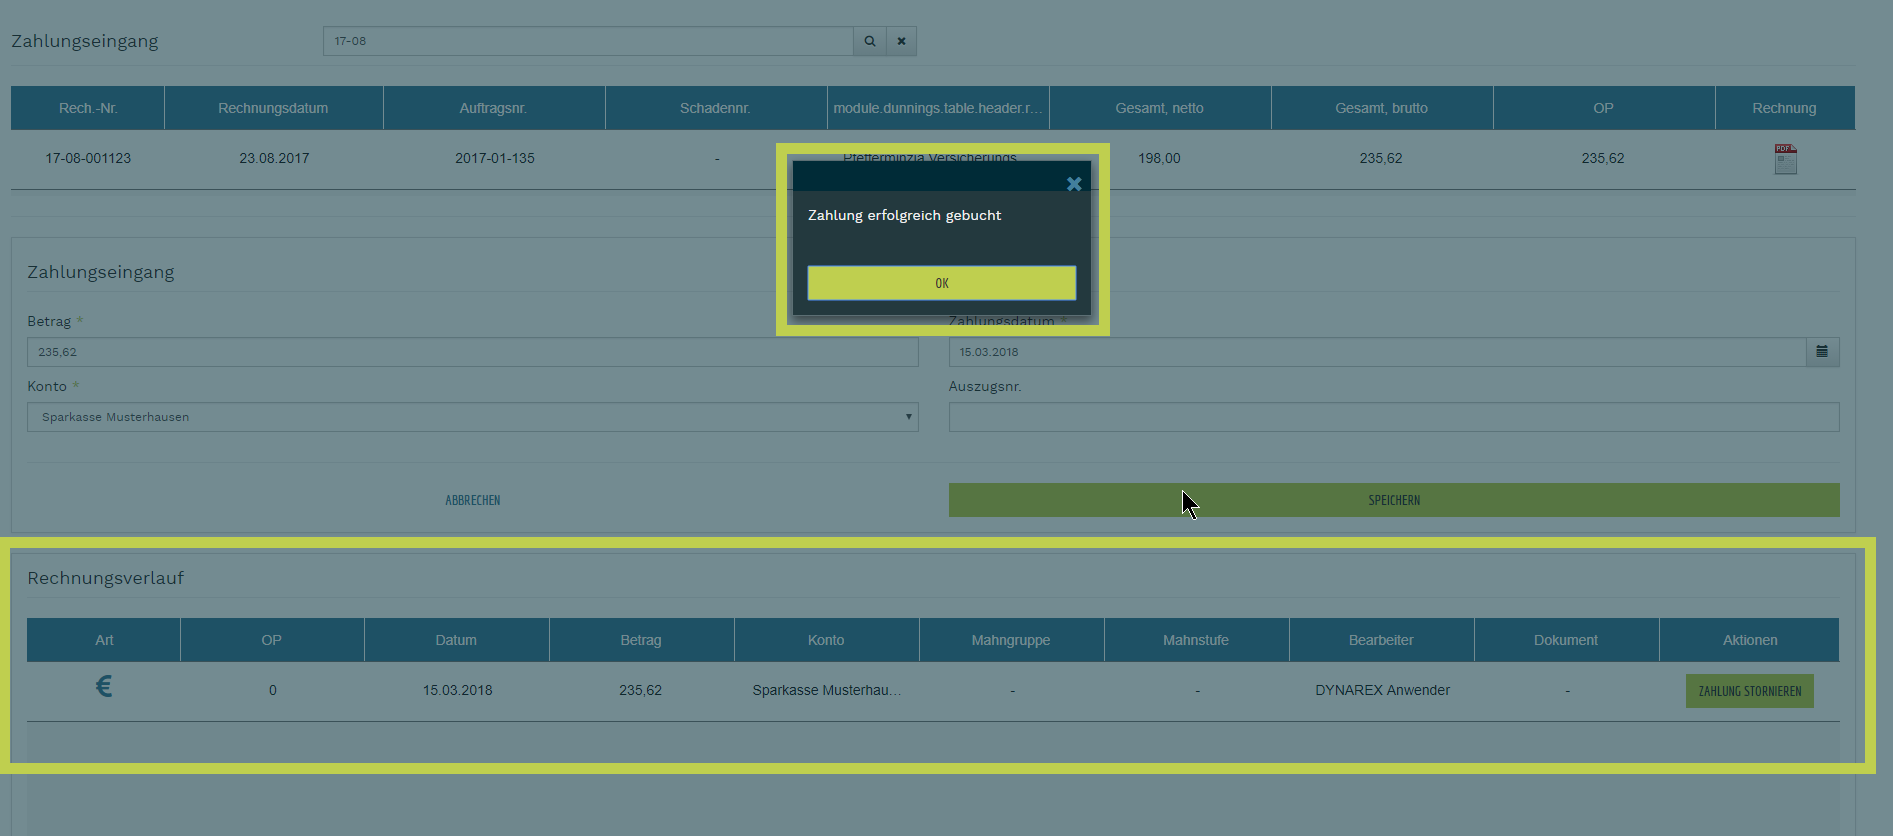The image size is (1893, 836).
Task: Clear the search field with the x icon
Action: pos(901,41)
